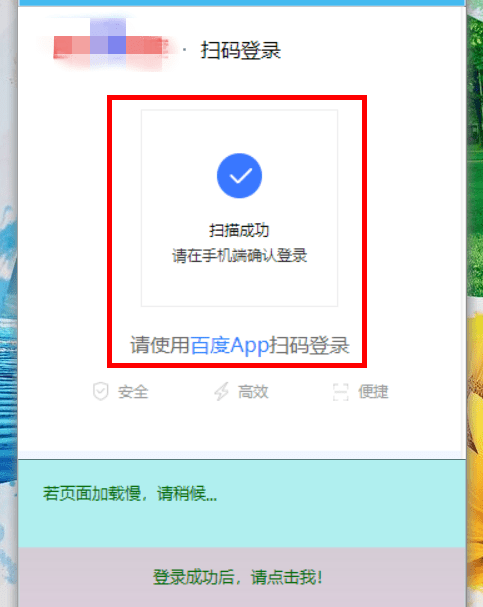Click the blue bar atop the window

[x=242, y=3]
